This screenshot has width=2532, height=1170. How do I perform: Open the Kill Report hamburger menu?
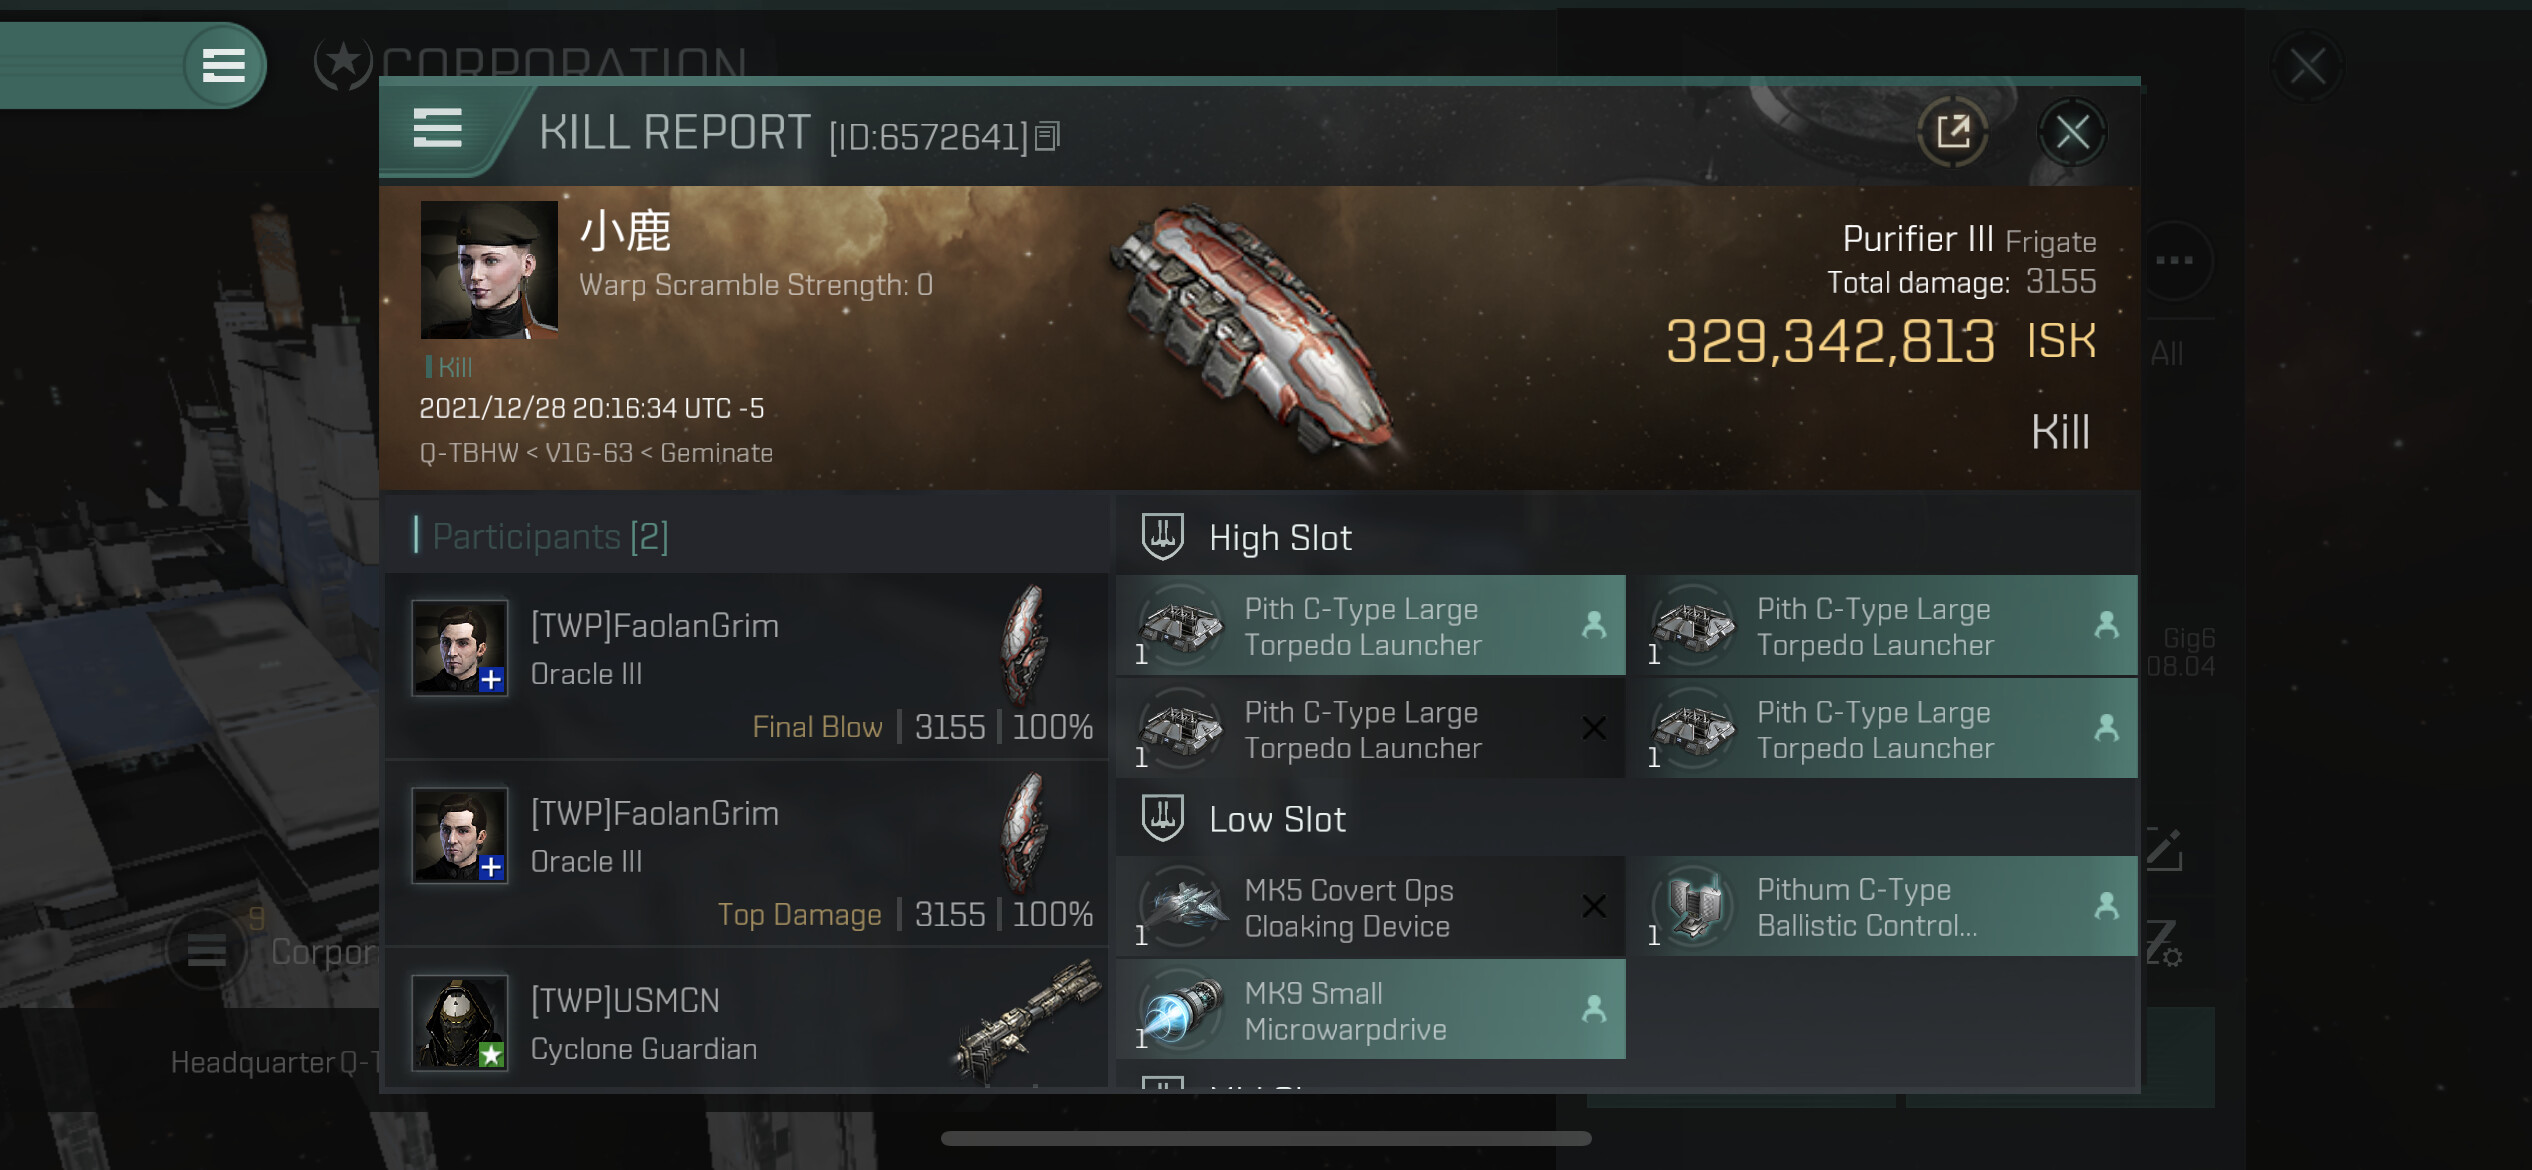pyautogui.click(x=437, y=129)
